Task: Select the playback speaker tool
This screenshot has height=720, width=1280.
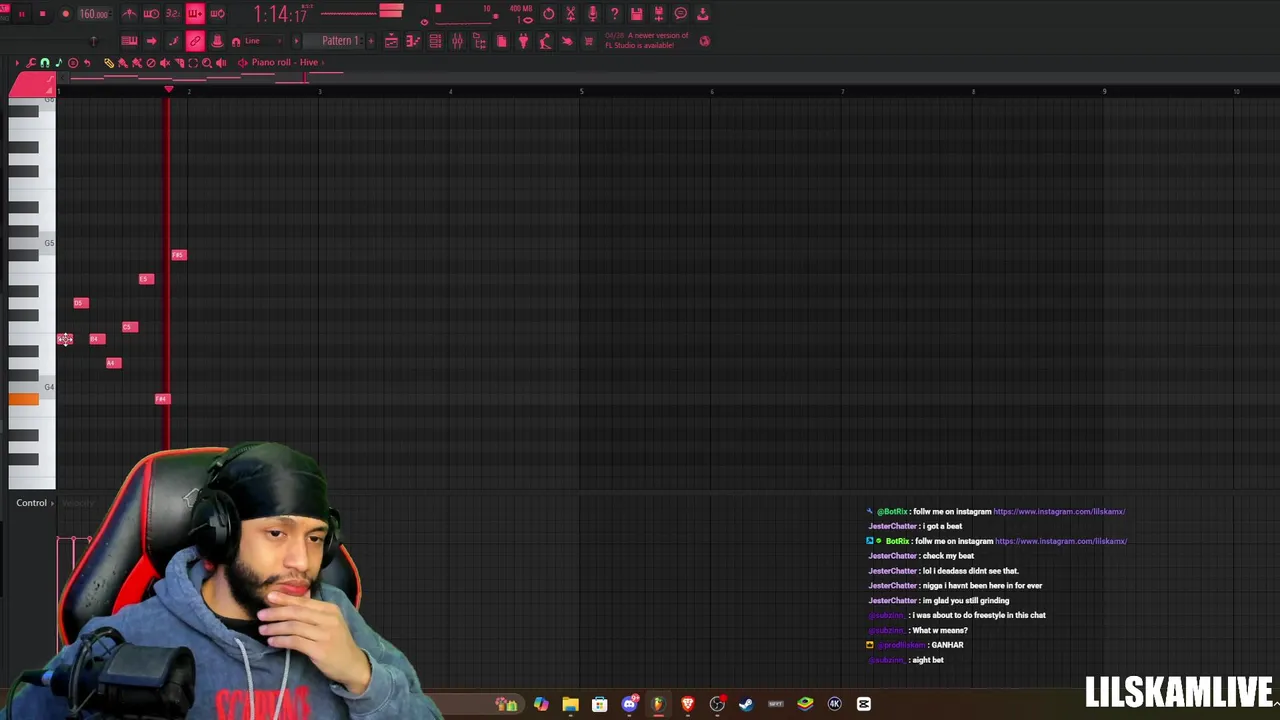Action: pyautogui.click(x=221, y=63)
